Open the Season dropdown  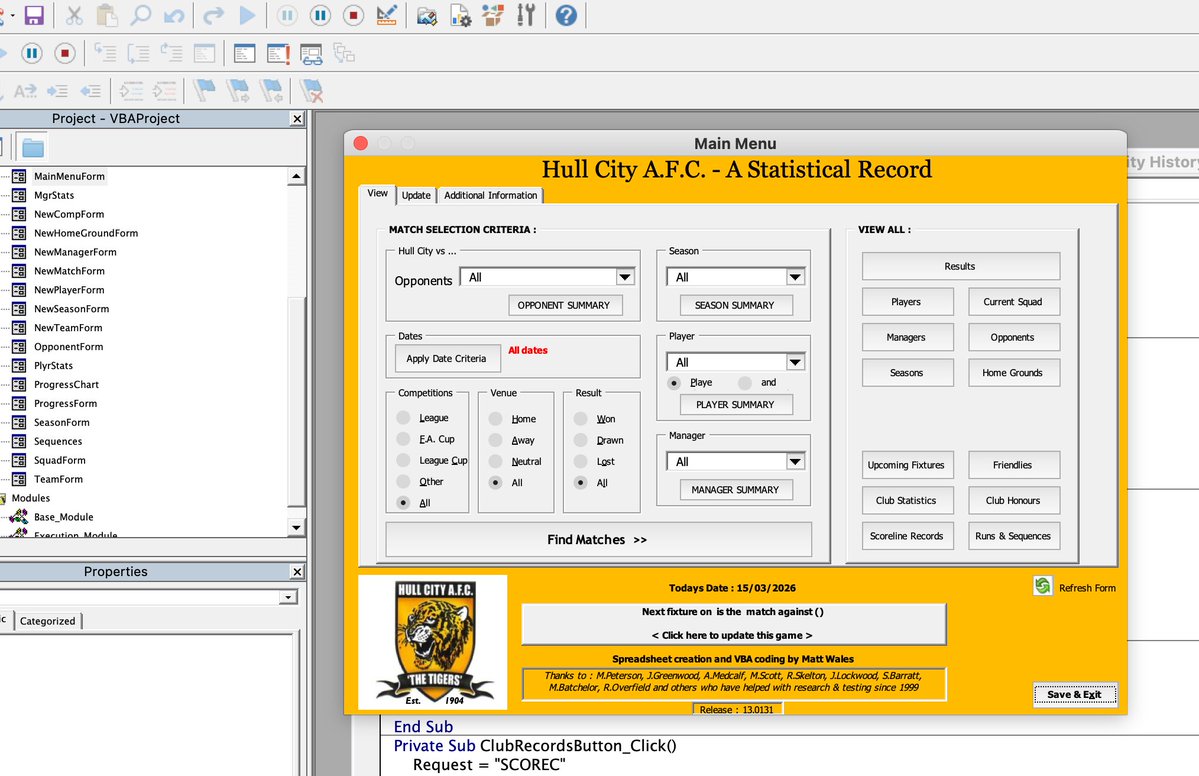(x=795, y=277)
